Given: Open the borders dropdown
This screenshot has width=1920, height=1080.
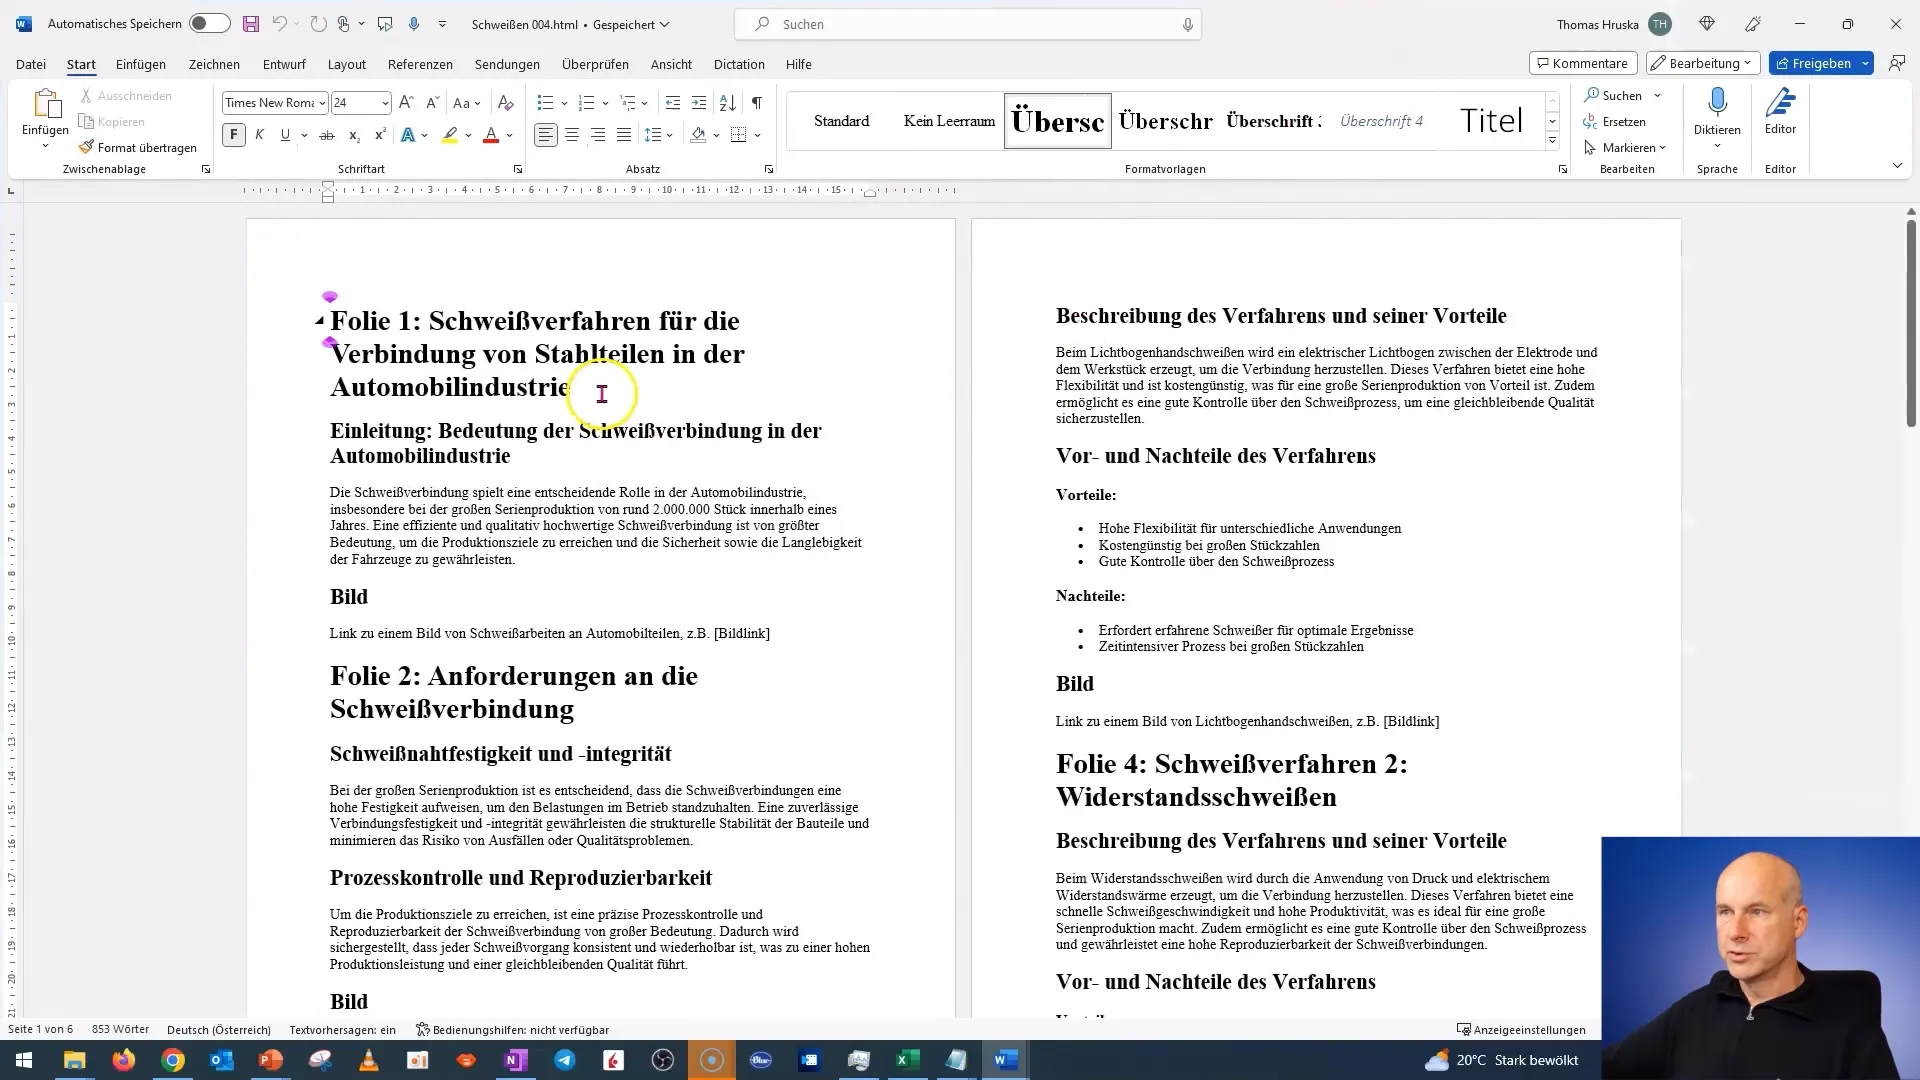Looking at the screenshot, I should pos(757,135).
